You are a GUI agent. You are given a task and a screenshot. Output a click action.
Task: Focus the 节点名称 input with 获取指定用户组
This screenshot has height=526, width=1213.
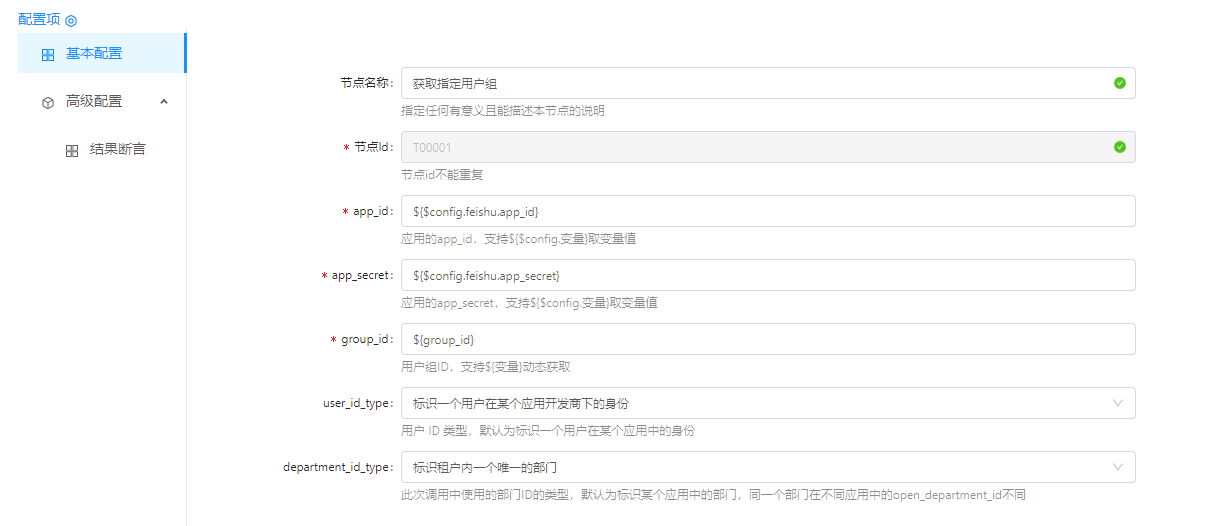point(750,83)
